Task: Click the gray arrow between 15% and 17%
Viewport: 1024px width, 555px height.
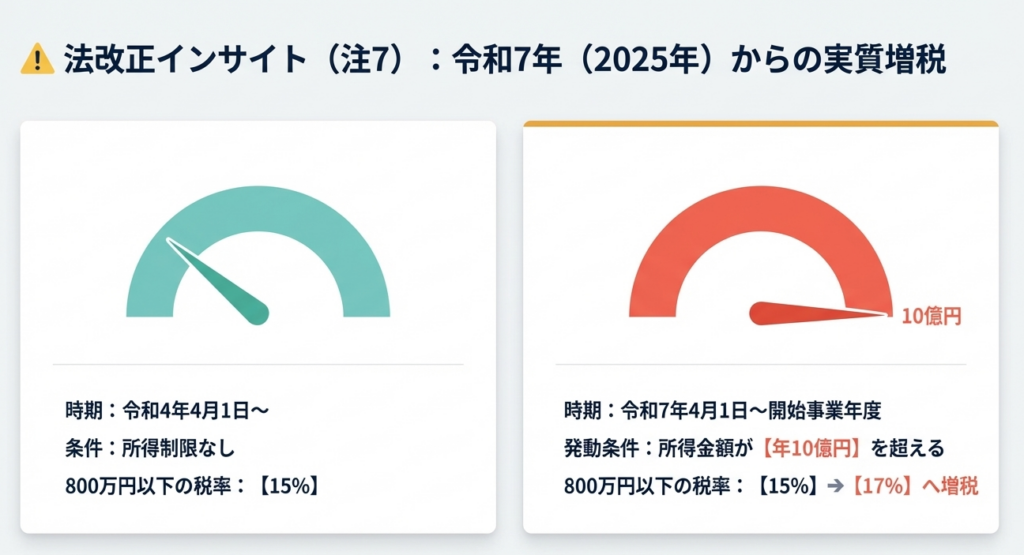Action: pos(833,487)
